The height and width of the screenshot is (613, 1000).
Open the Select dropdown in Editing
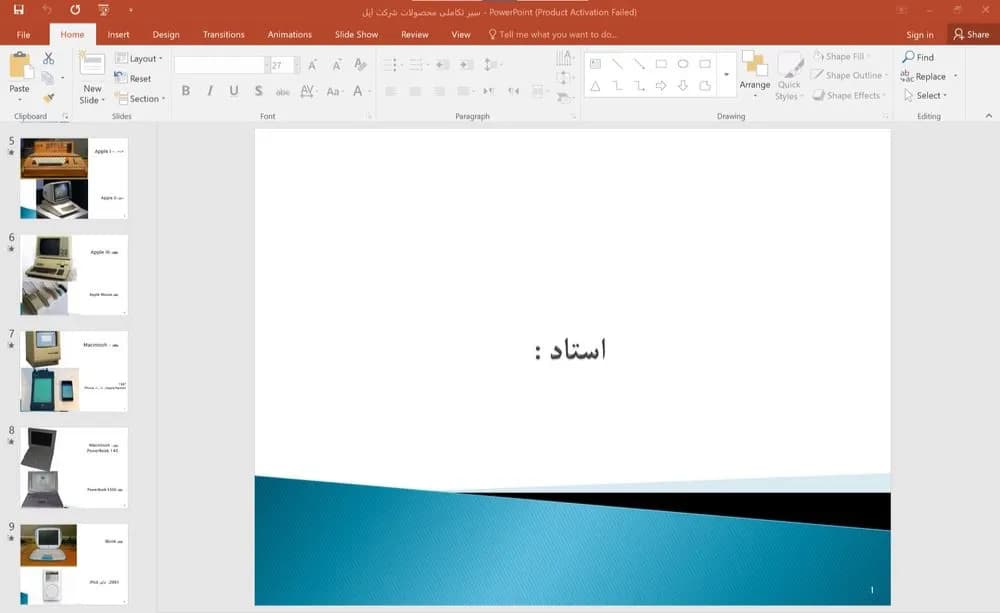point(925,96)
